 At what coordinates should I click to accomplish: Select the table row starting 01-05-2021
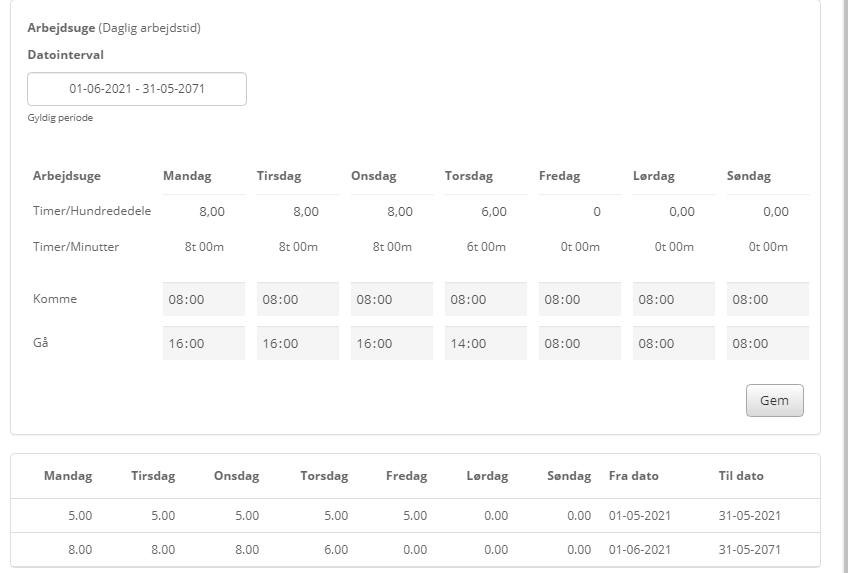tap(414, 516)
